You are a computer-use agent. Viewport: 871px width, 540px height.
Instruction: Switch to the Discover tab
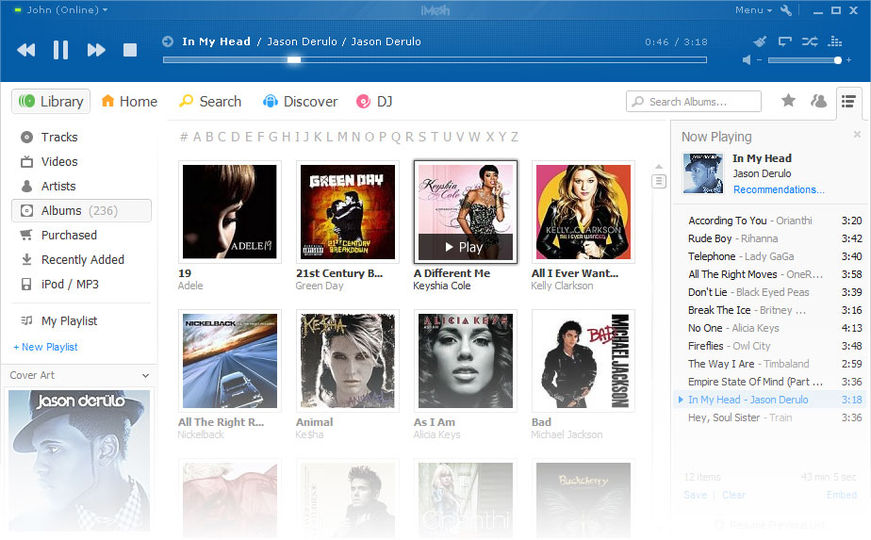click(300, 102)
